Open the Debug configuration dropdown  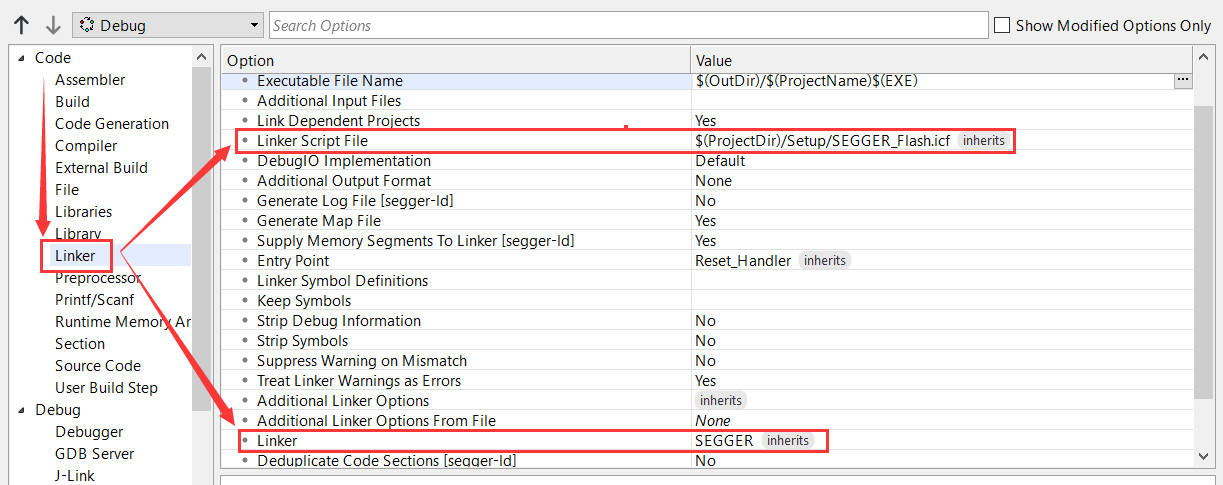168,25
